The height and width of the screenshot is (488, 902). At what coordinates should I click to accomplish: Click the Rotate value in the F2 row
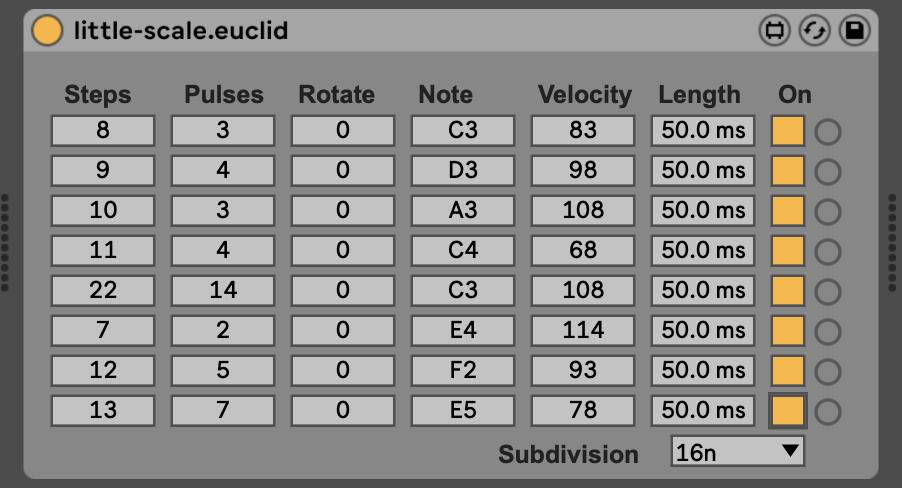[343, 371]
